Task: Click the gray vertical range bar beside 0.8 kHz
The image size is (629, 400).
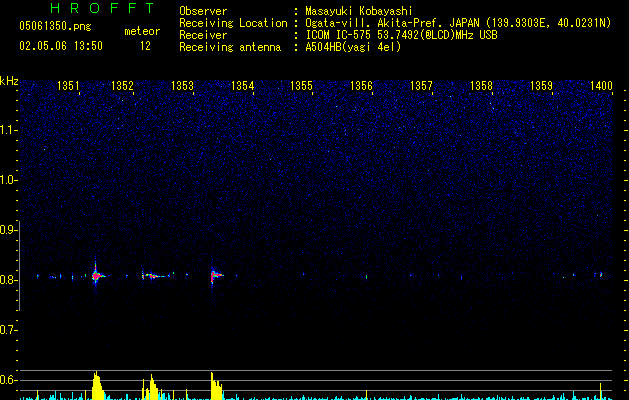Action: point(20,266)
